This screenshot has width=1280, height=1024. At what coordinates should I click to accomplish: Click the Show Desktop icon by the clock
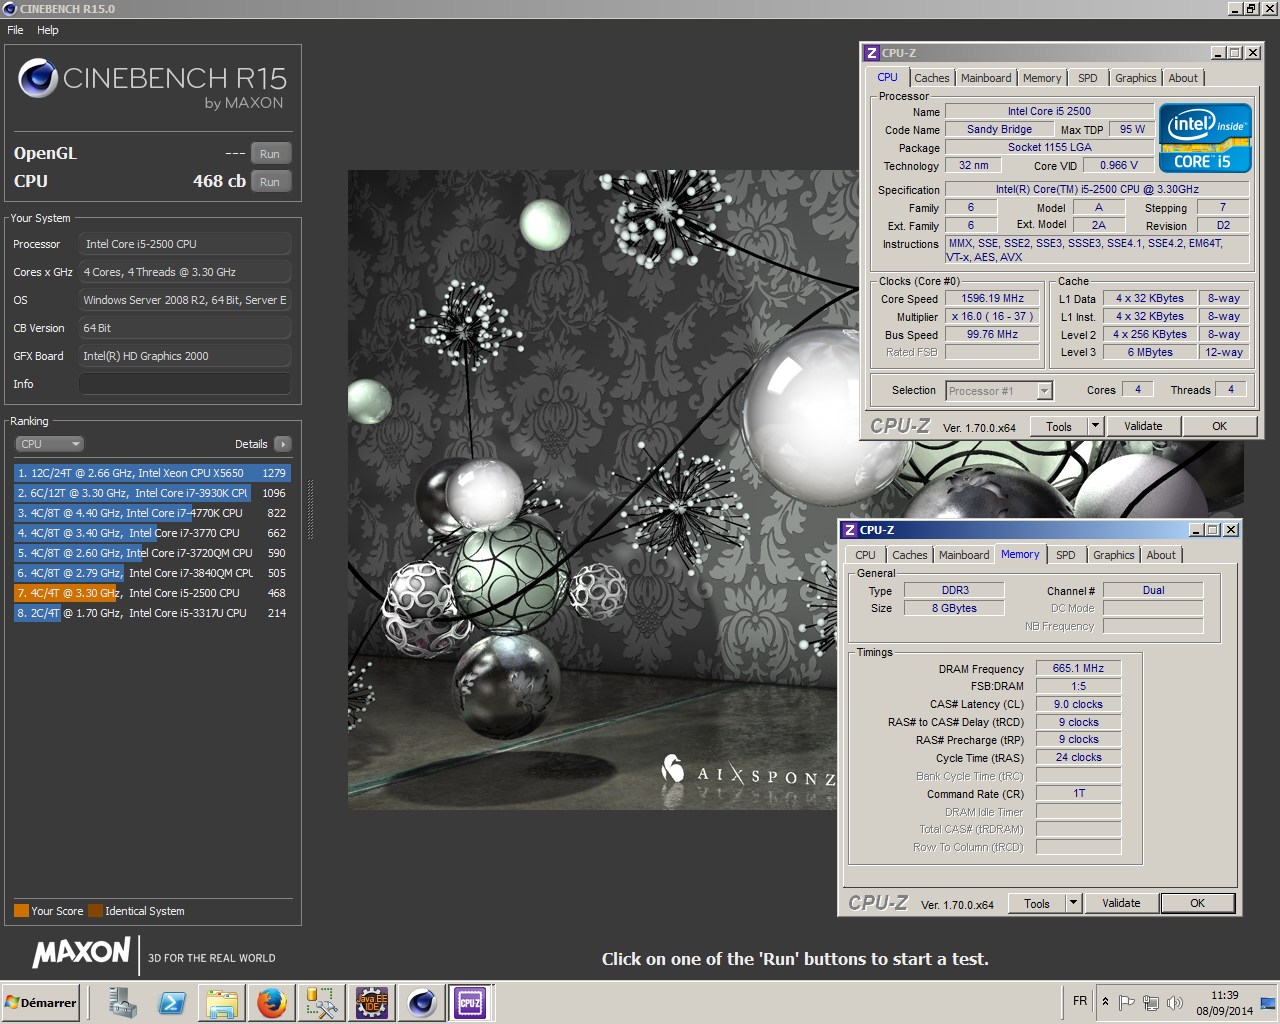(1268, 1003)
